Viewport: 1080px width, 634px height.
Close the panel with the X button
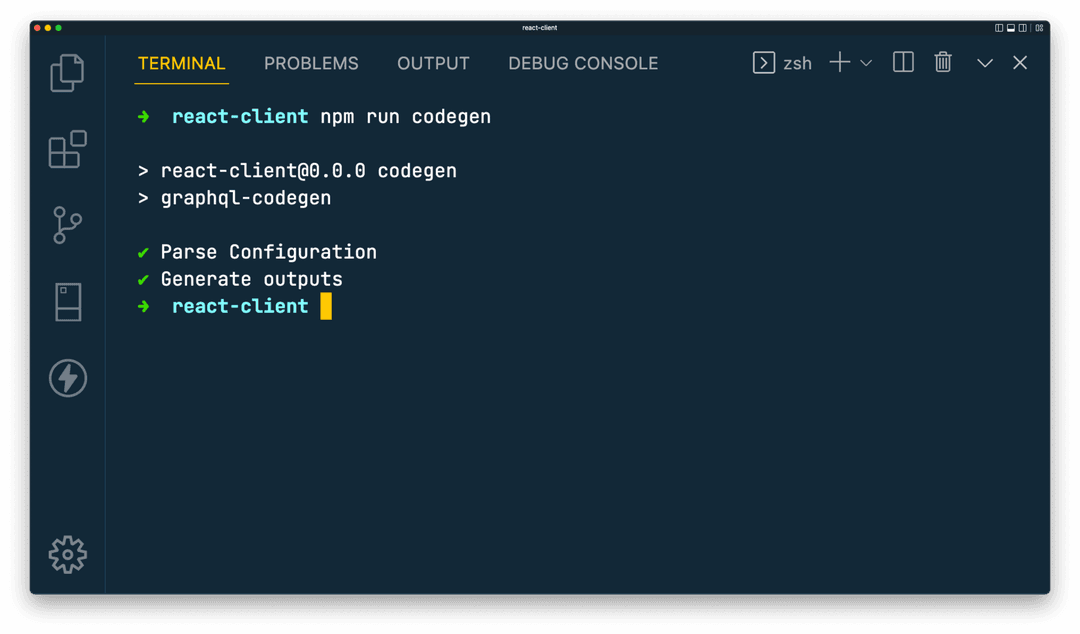[x=1019, y=62]
